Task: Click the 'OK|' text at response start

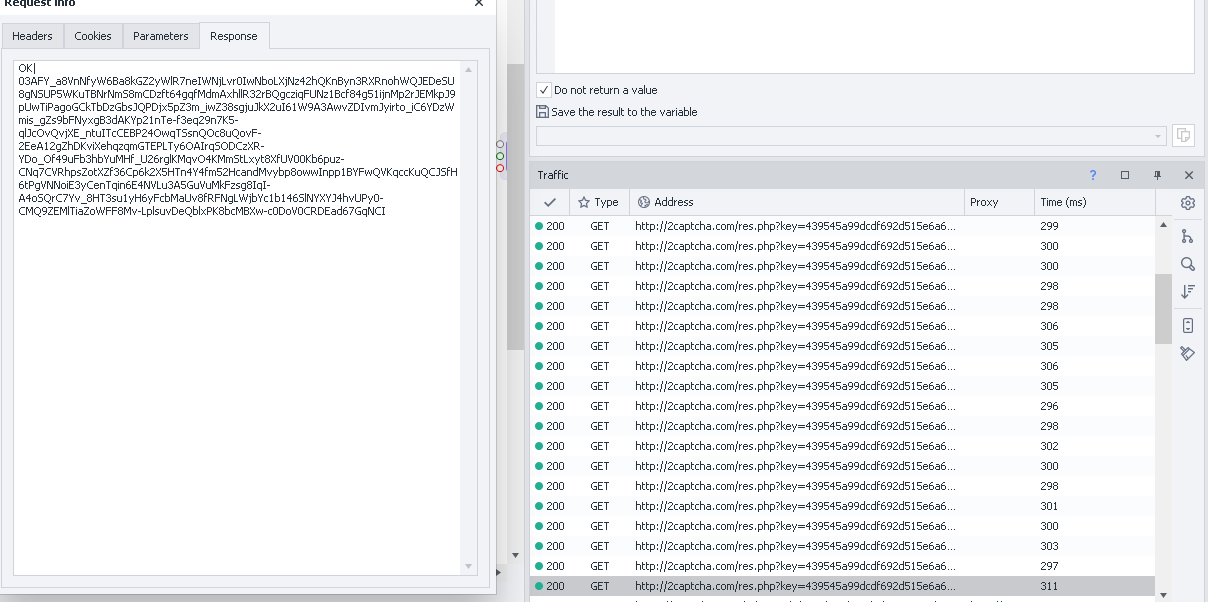Action: [26, 68]
